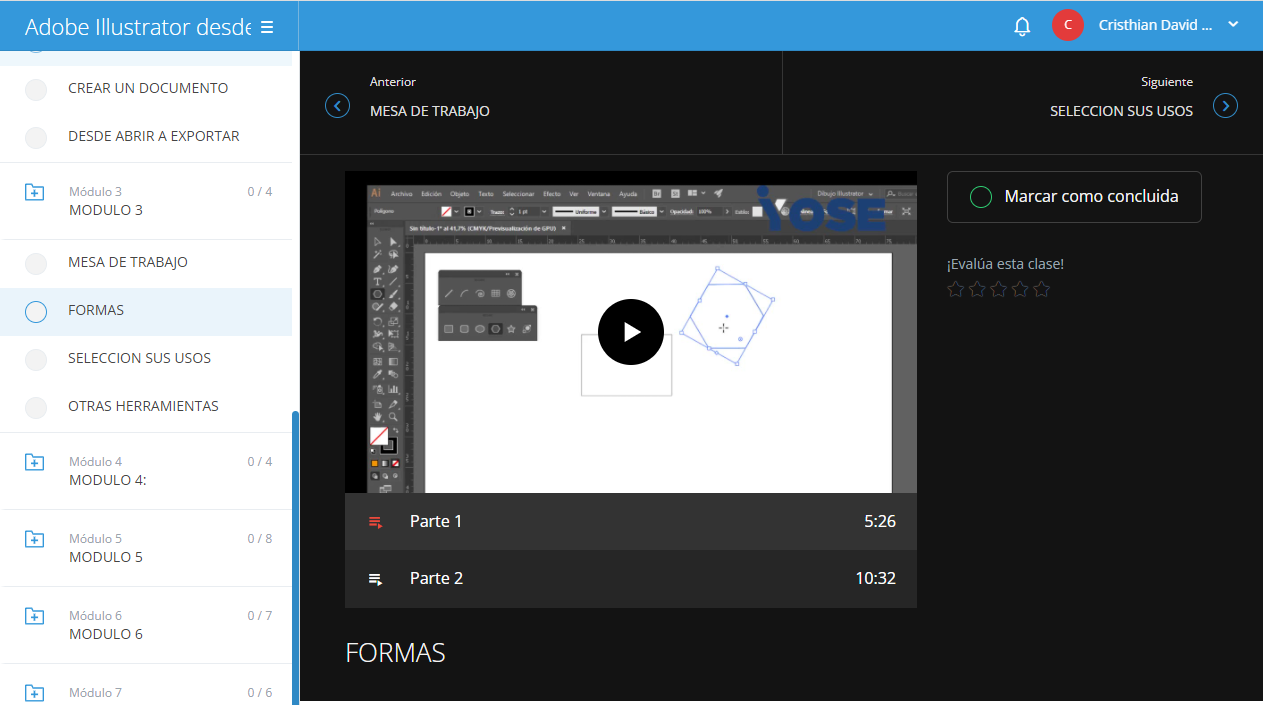Toggle completion circle for CREAR UN DOCUMENTO

click(x=36, y=90)
